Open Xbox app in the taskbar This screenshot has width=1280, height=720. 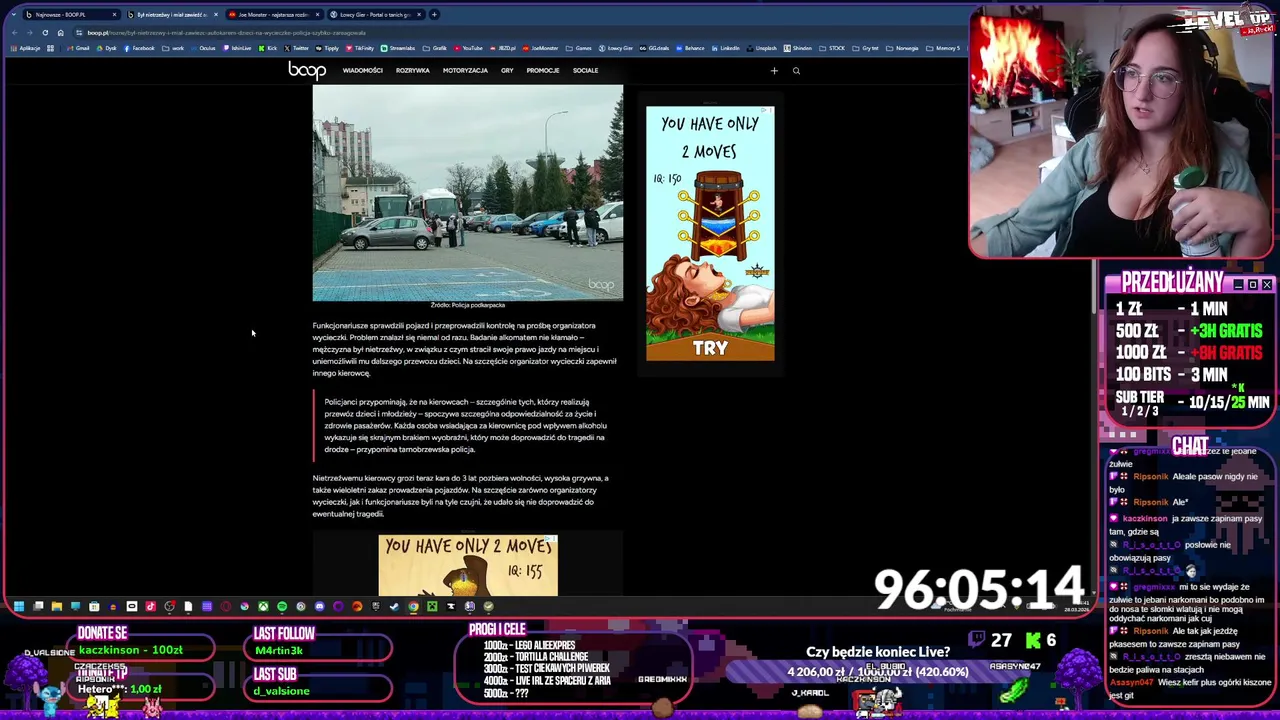coord(264,606)
